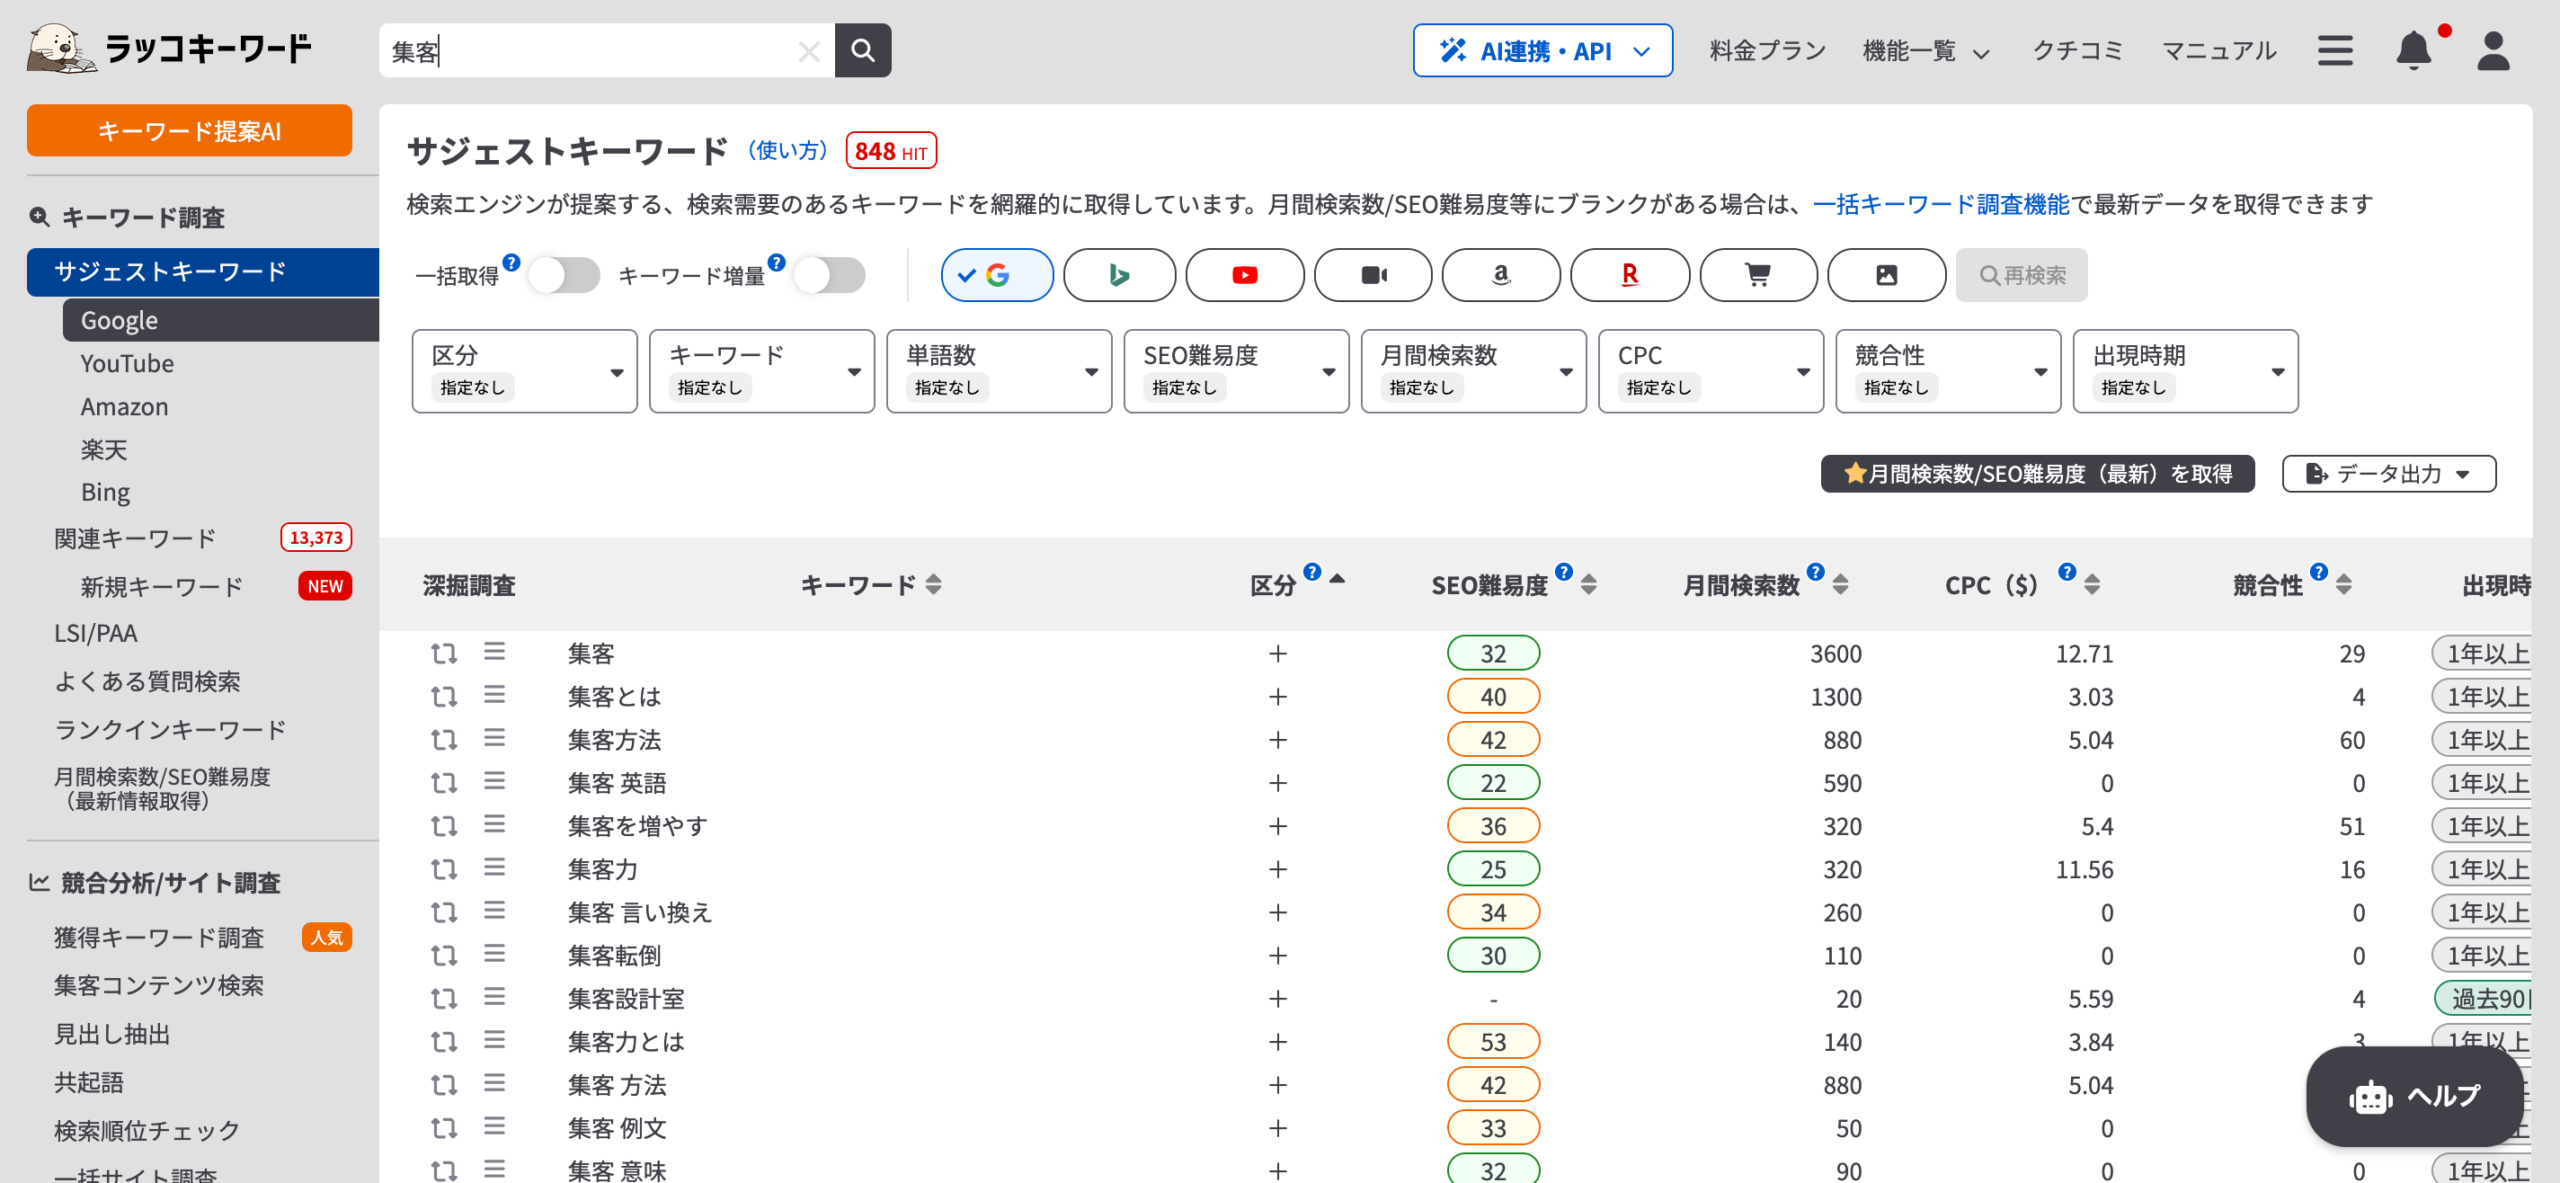The height and width of the screenshot is (1183, 2560).
Task: Open the 出現時期 filter dropdown
Action: 2186,371
